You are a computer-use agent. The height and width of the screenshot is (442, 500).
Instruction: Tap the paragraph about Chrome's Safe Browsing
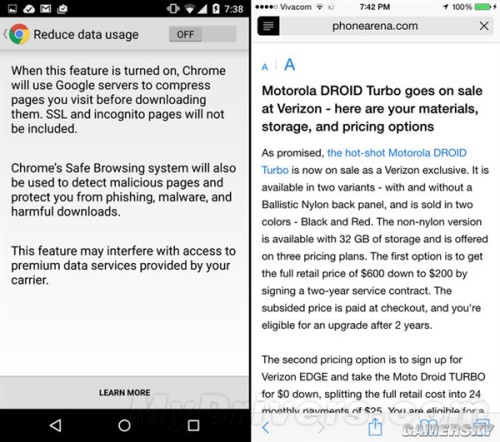(x=124, y=190)
